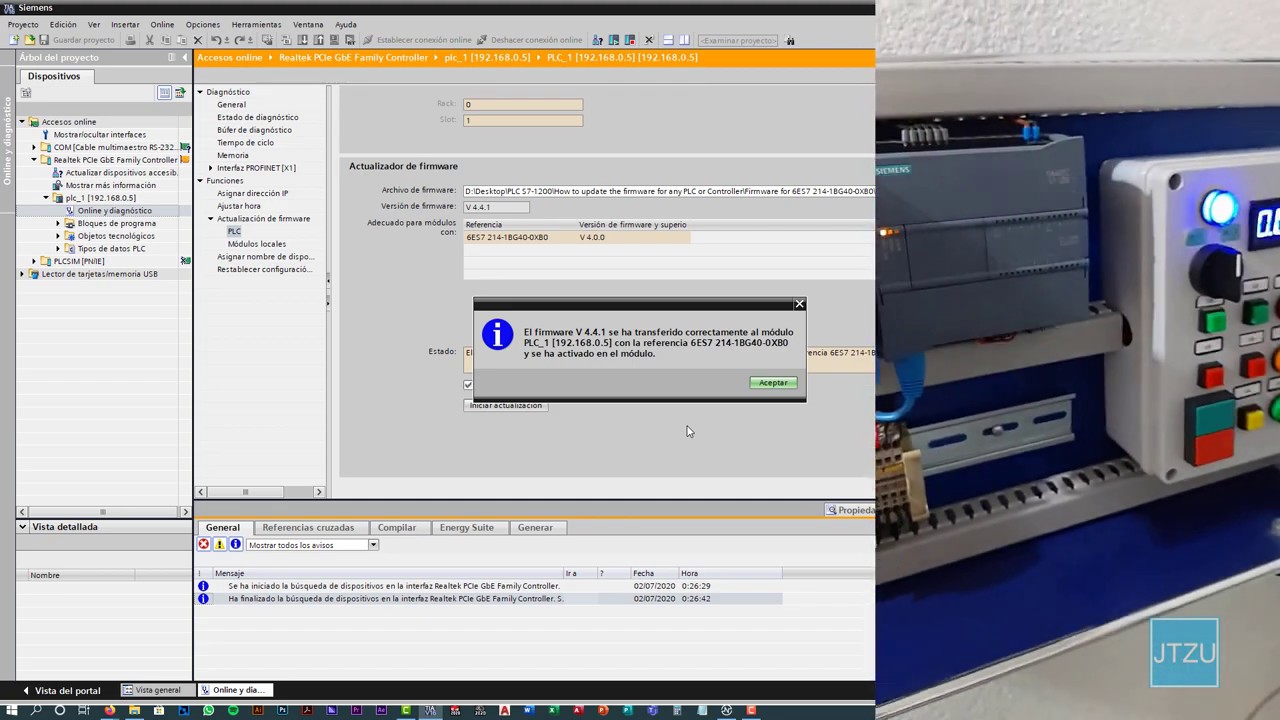
Task: Click the Cut scissors icon
Action: pos(149,40)
